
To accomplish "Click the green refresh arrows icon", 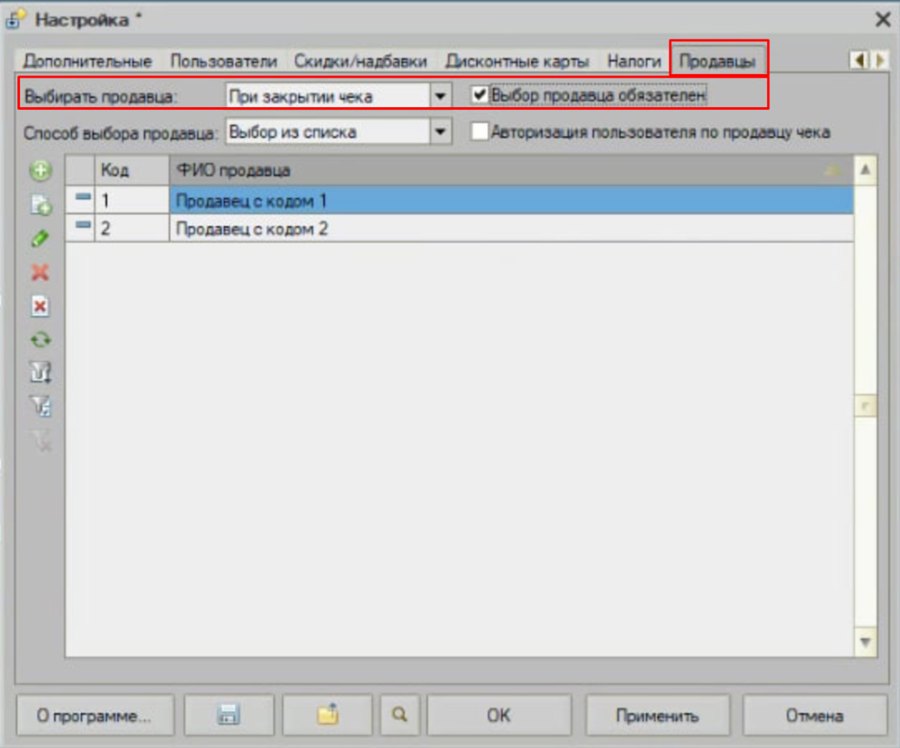I will coord(41,340).
